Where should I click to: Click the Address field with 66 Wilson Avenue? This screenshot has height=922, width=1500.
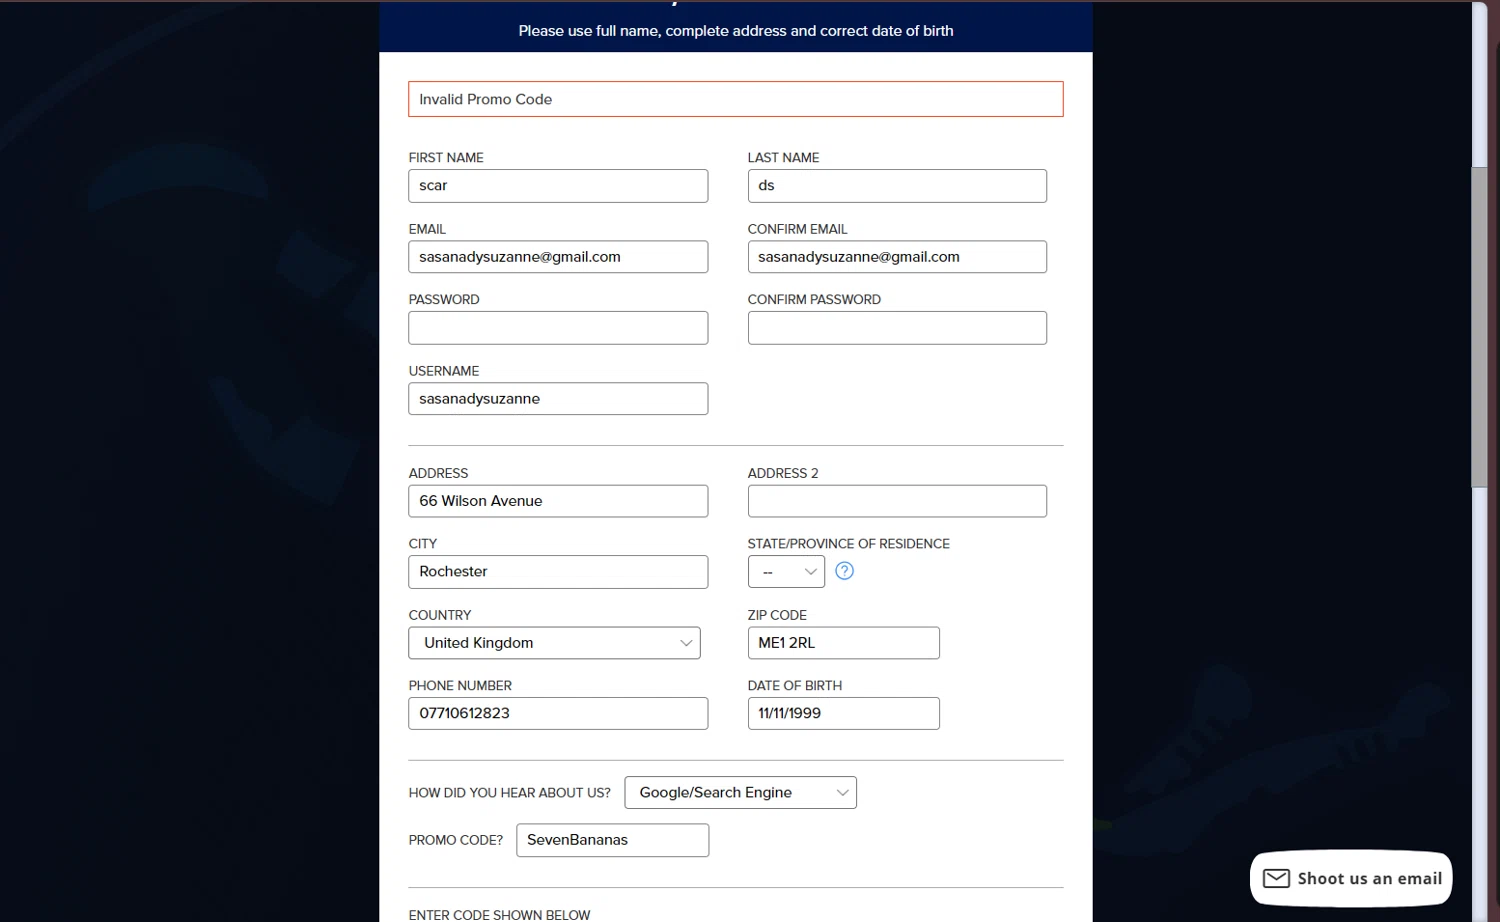coord(558,501)
